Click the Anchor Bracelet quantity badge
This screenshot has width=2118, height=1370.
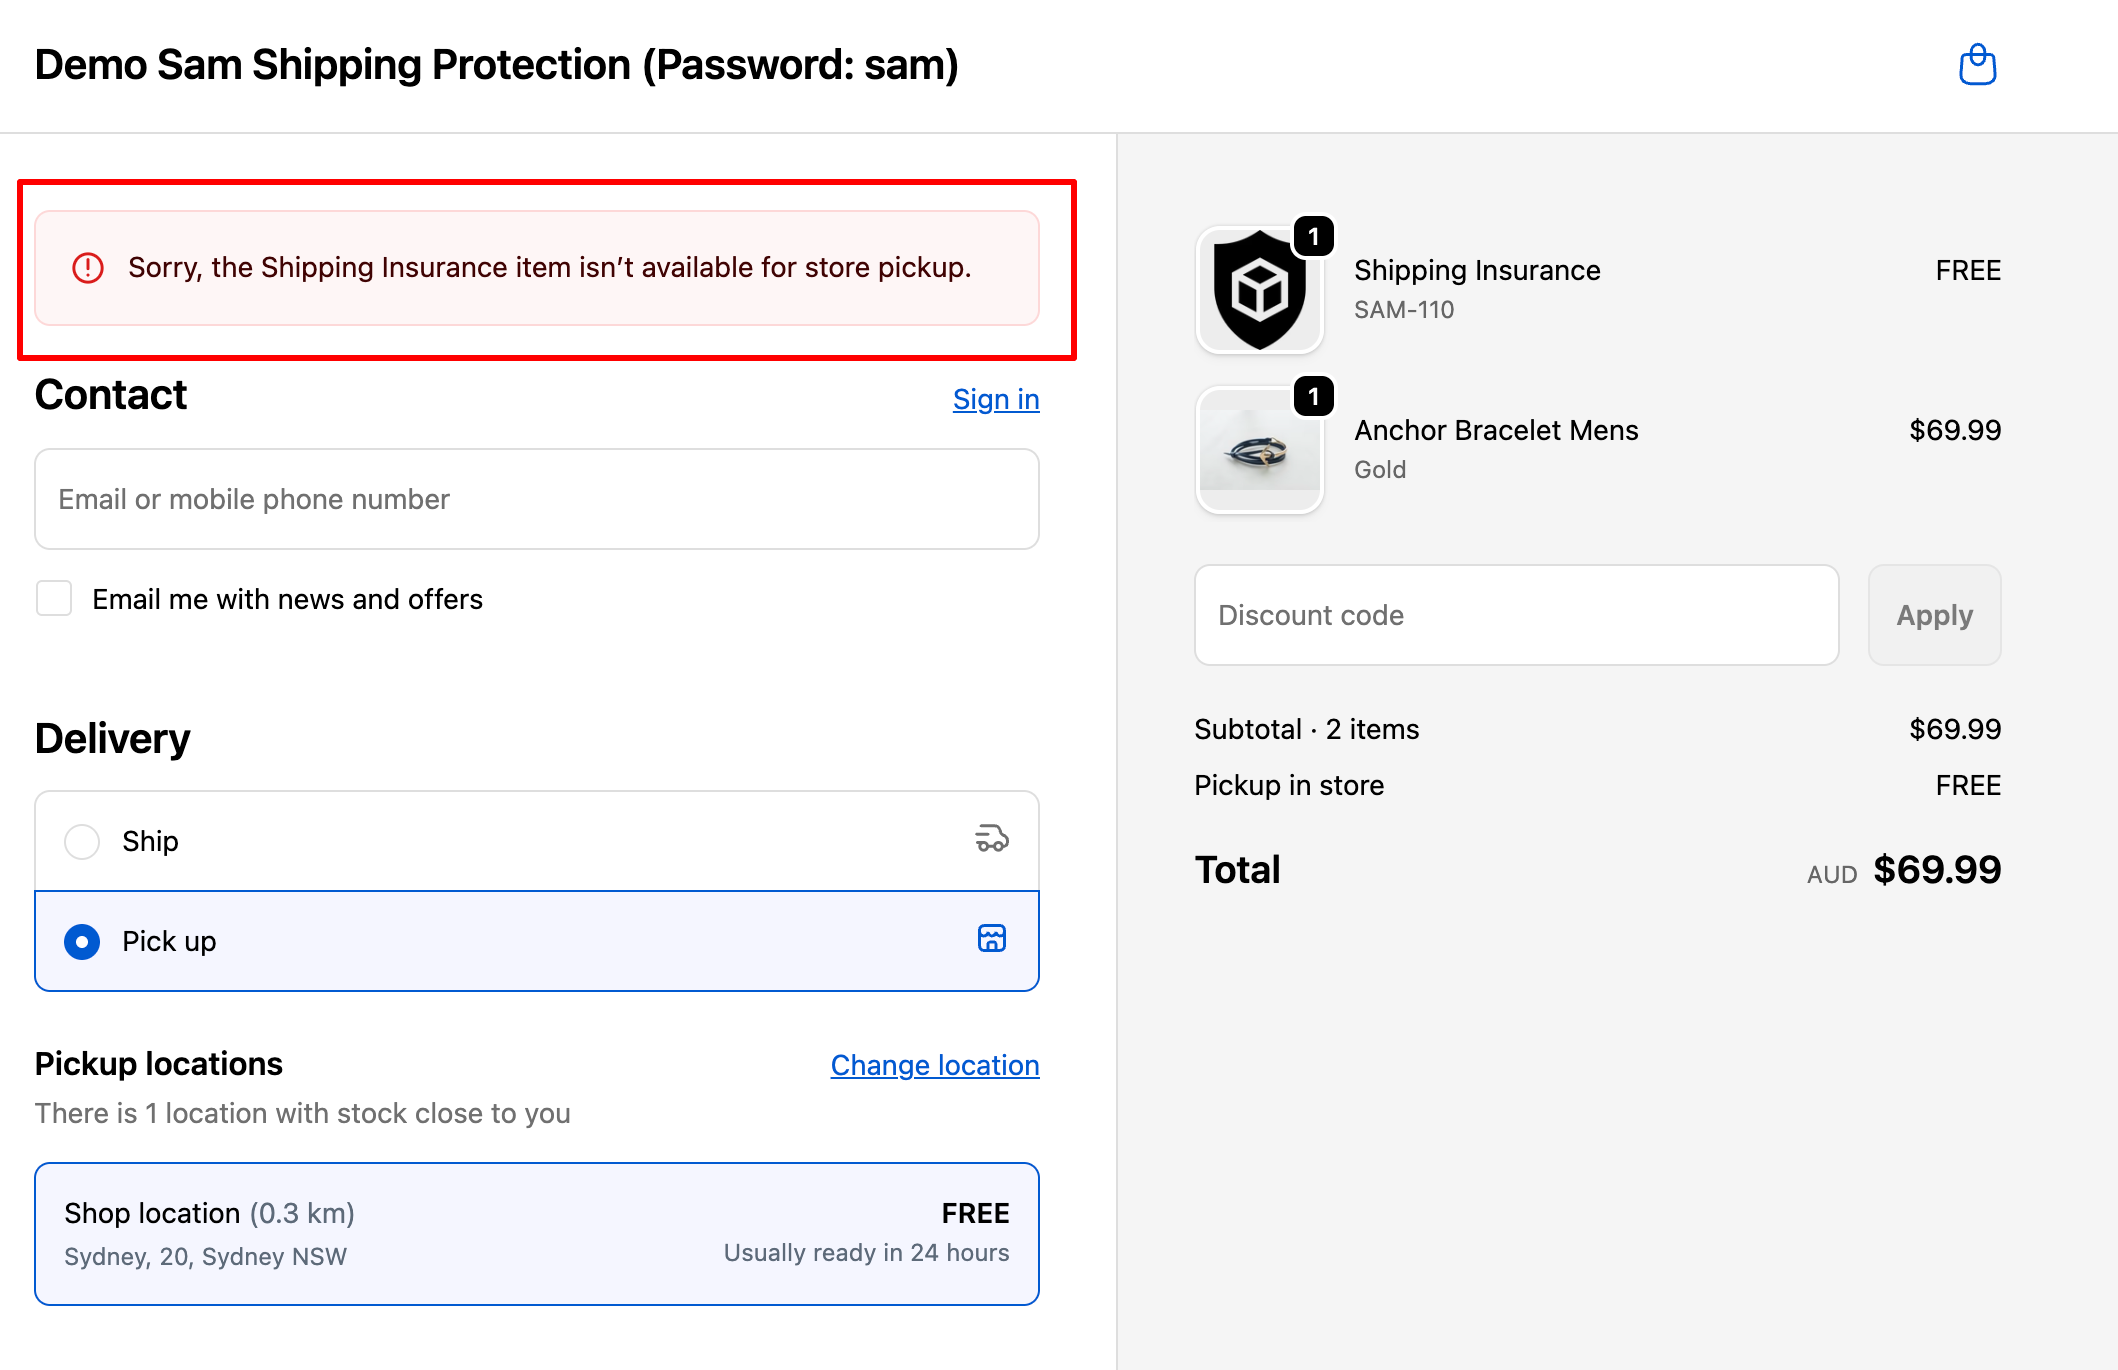pyautogui.click(x=1313, y=397)
